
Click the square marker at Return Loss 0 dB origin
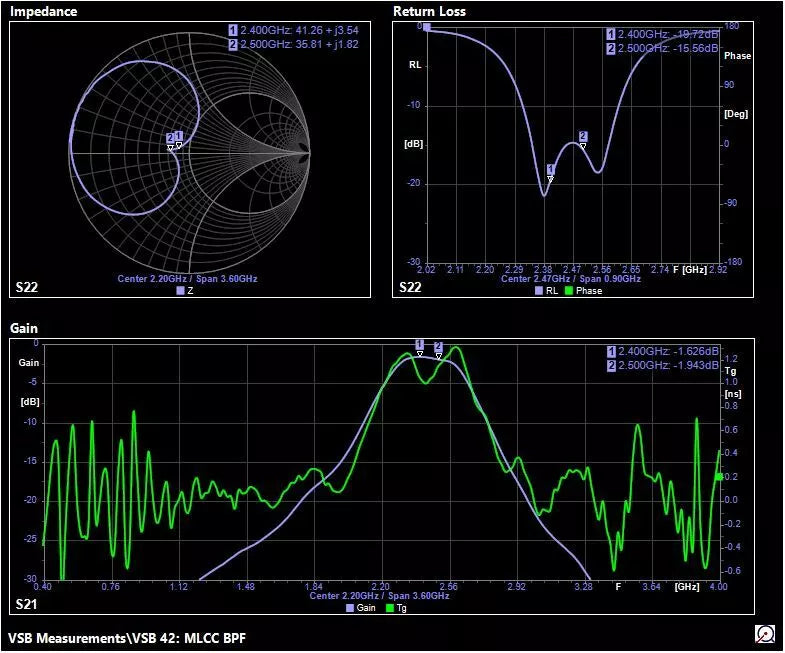[427, 27]
